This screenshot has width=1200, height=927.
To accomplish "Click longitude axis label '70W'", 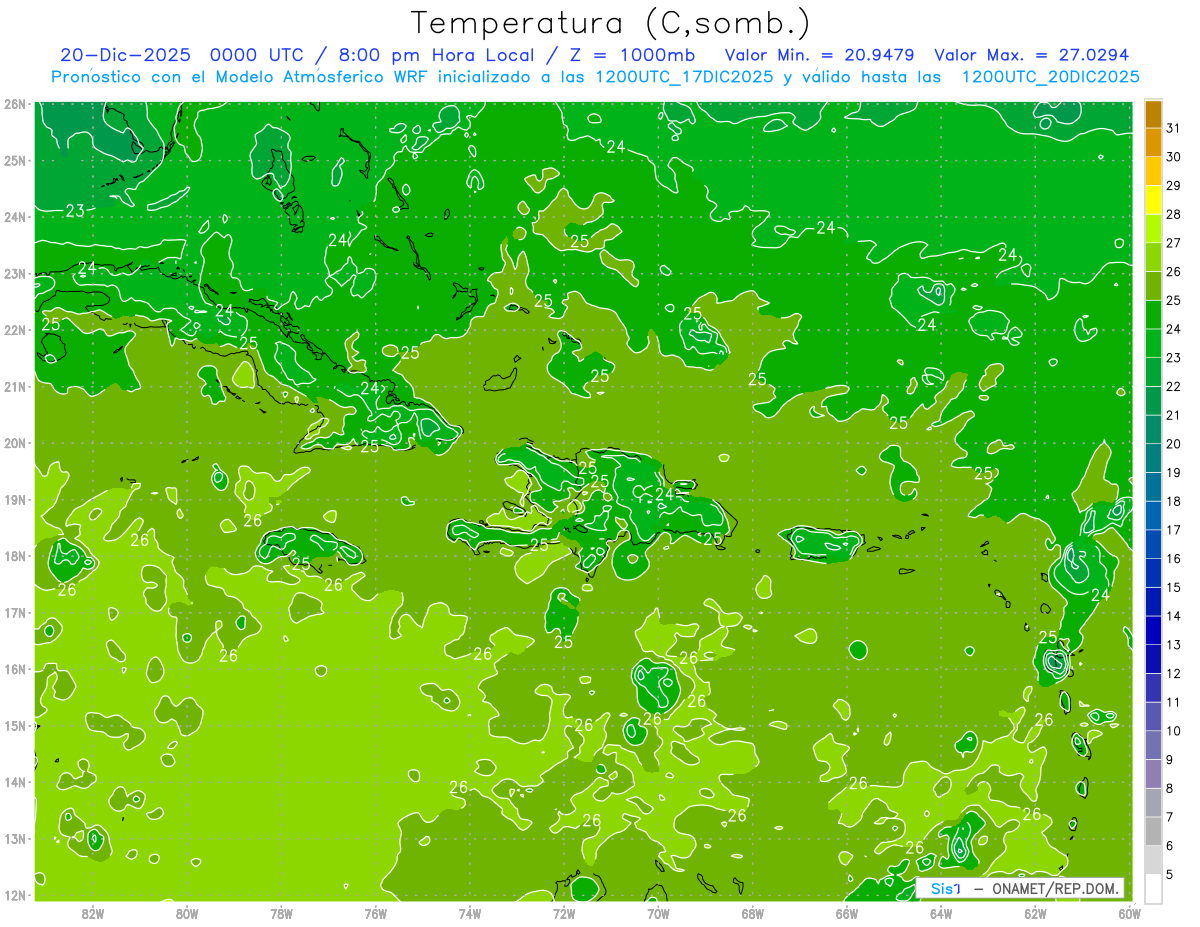I will click(658, 913).
